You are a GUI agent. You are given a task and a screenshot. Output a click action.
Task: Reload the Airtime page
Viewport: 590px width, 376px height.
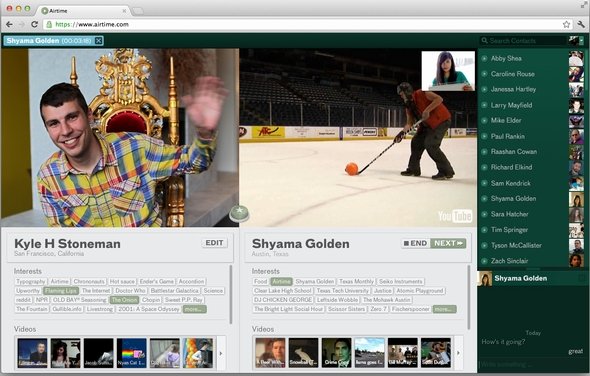pos(34,24)
